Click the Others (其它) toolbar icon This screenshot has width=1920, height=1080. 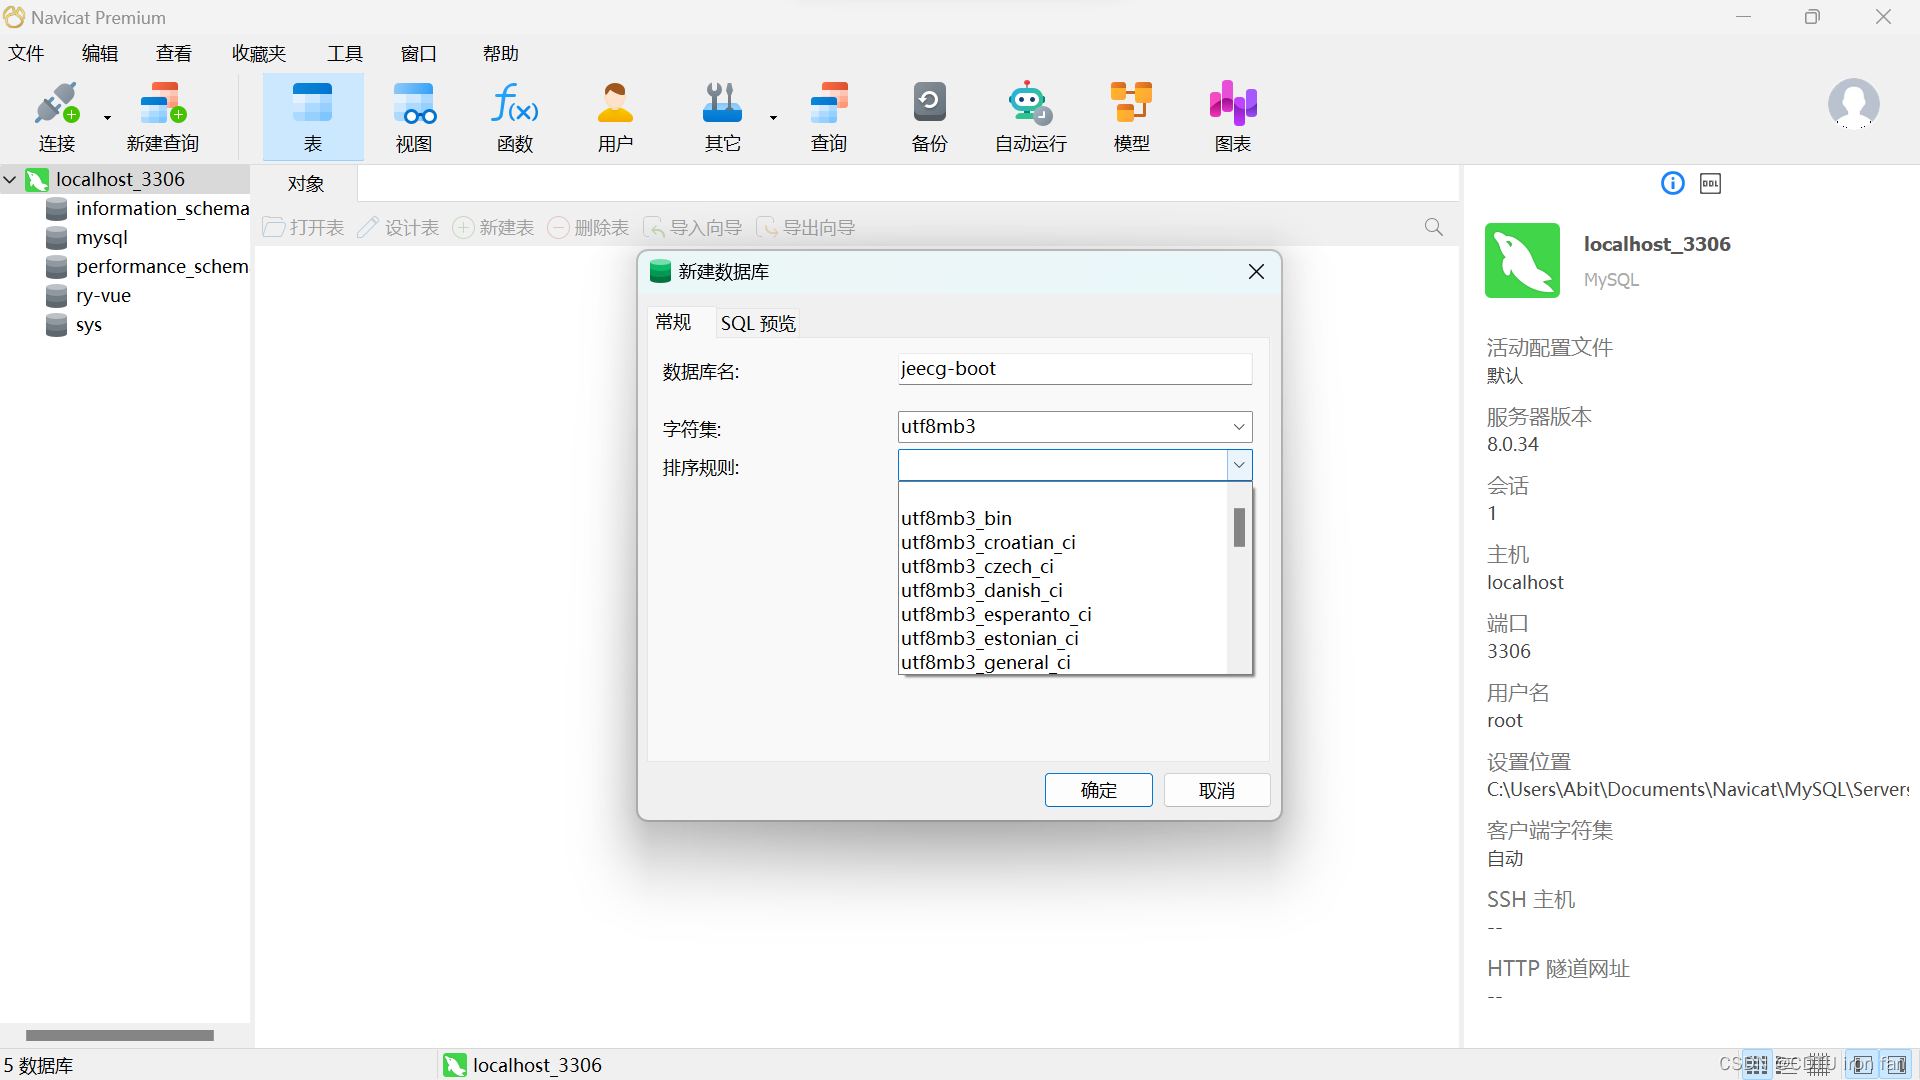click(722, 117)
